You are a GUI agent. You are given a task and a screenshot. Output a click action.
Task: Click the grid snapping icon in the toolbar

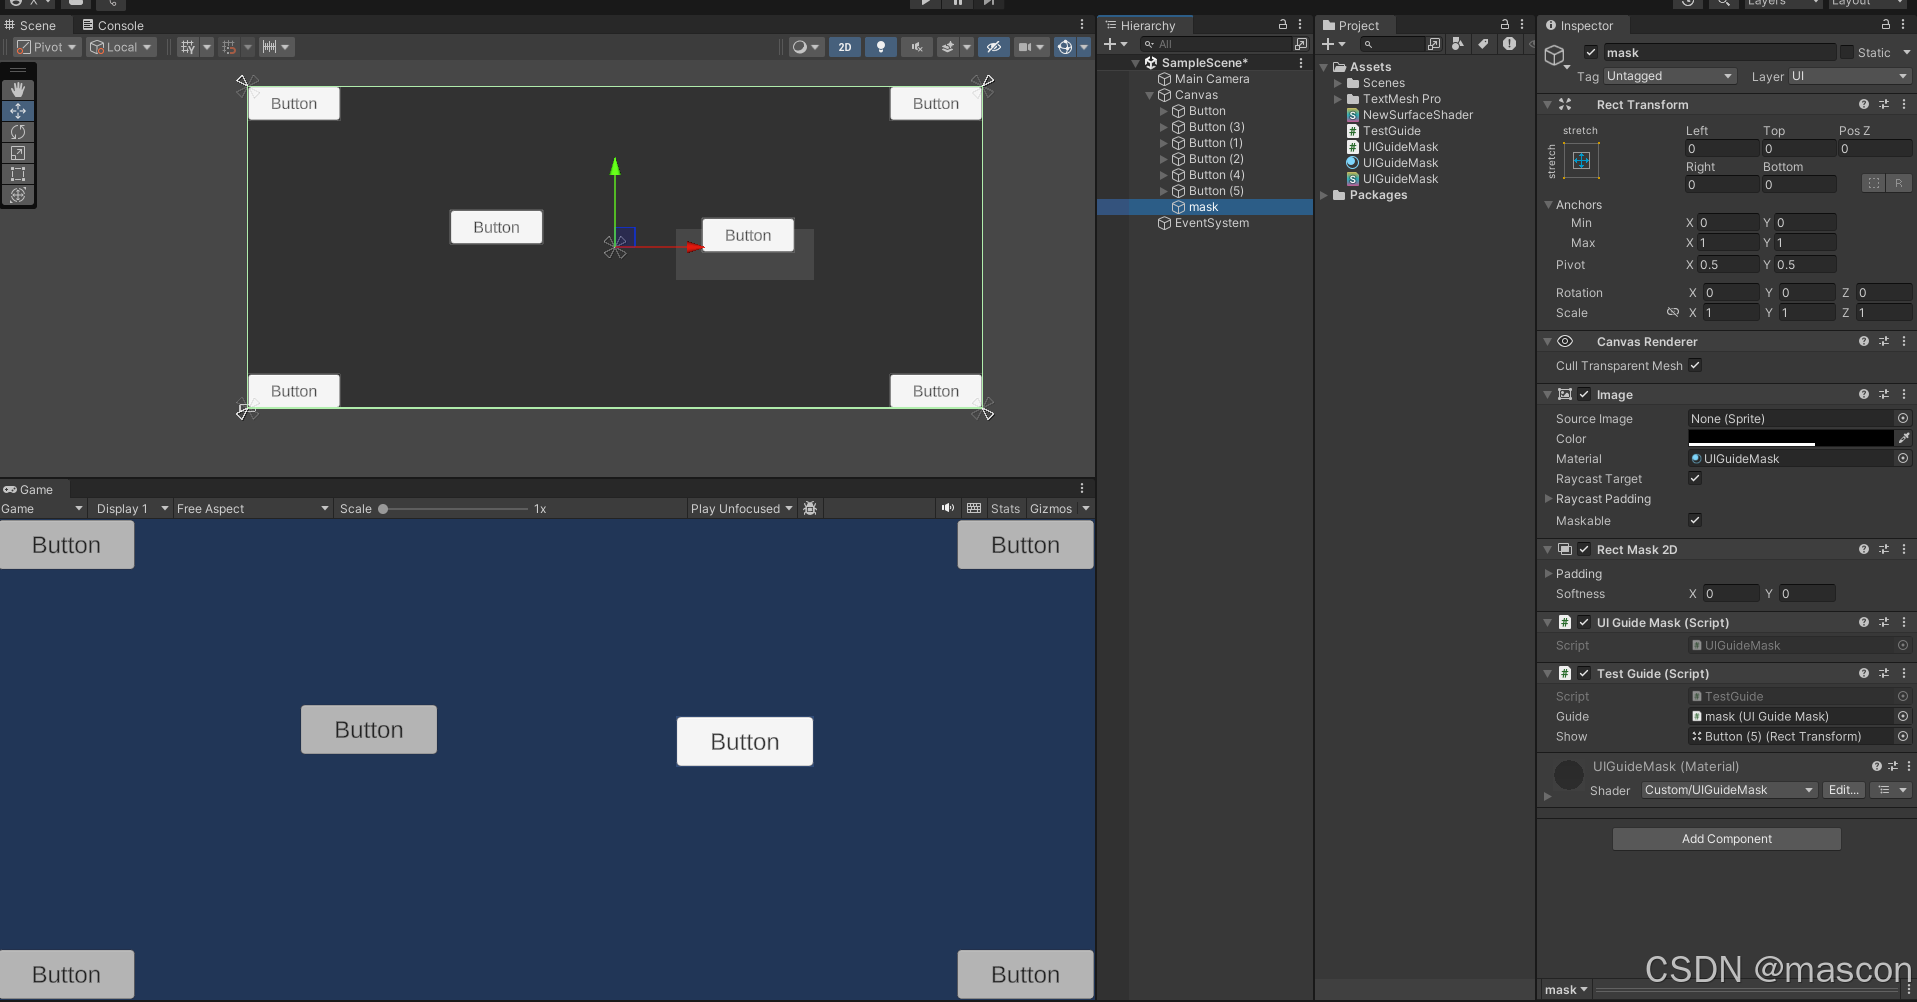228,47
